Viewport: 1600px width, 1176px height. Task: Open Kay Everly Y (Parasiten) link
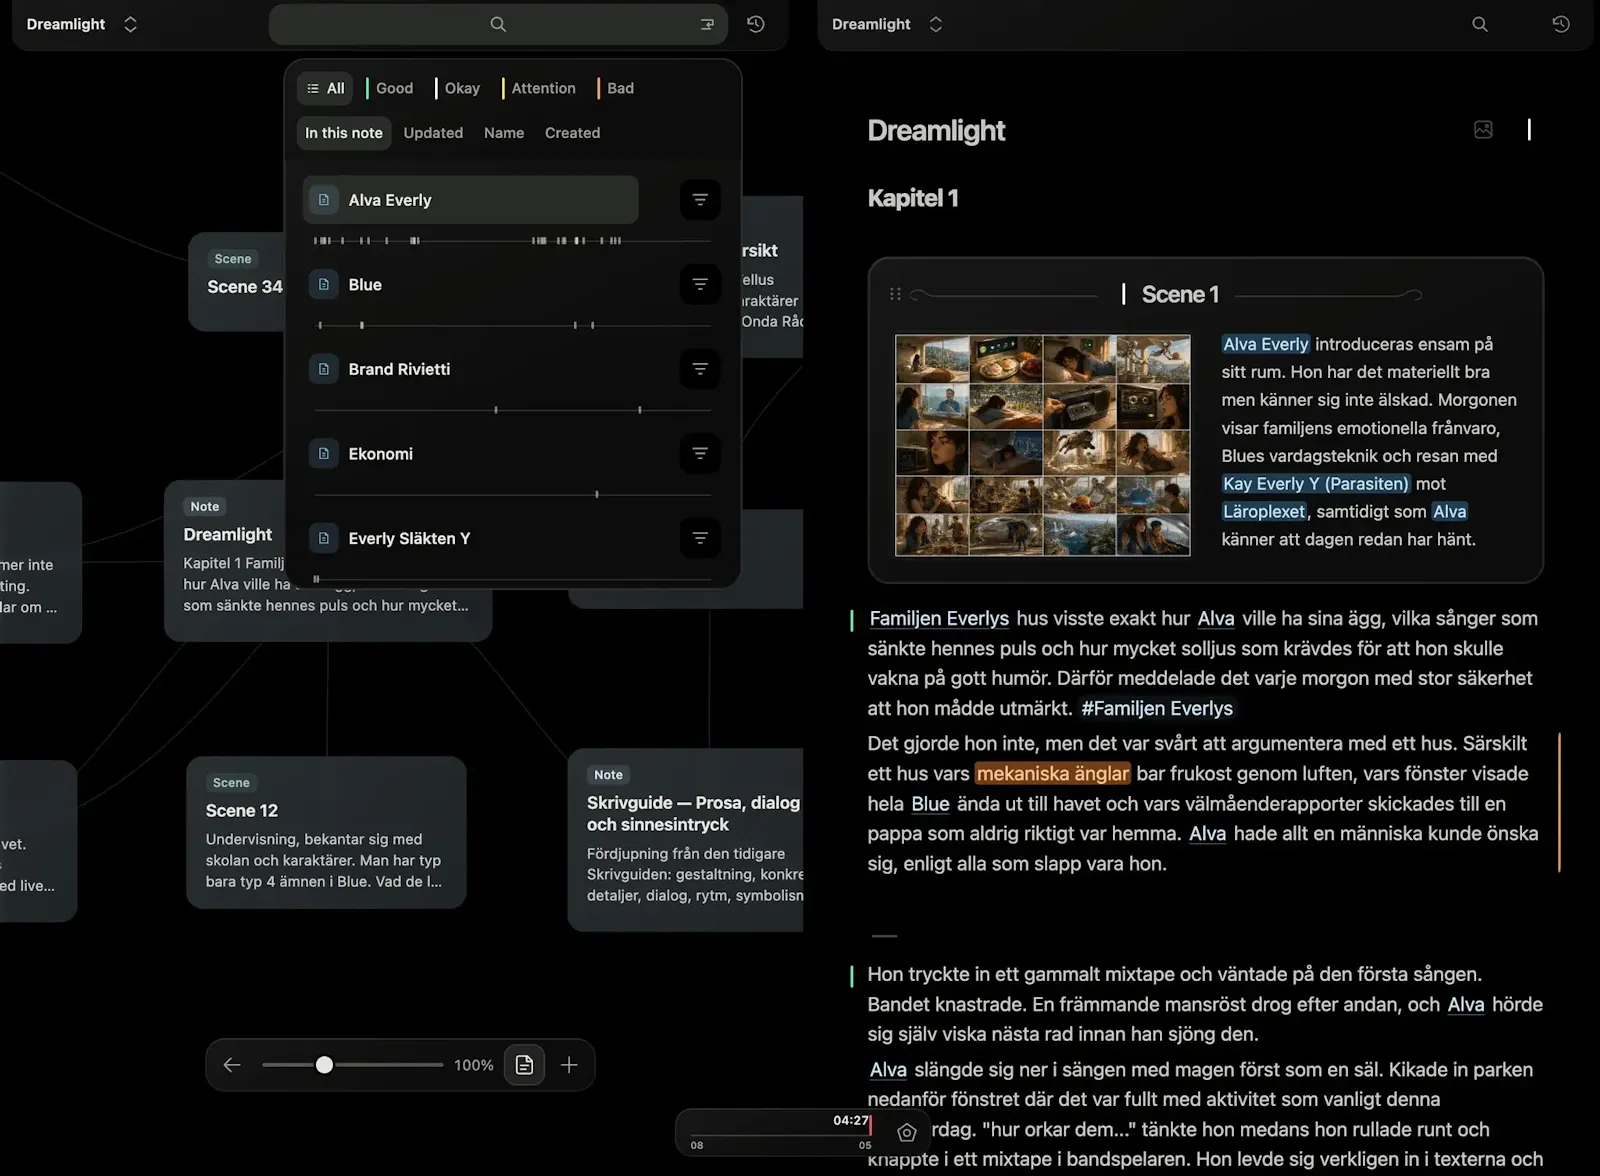(1315, 484)
